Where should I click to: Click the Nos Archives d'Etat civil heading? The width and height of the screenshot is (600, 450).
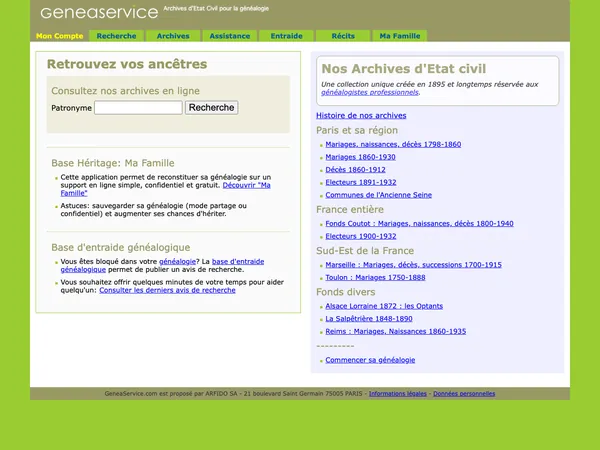point(404,69)
